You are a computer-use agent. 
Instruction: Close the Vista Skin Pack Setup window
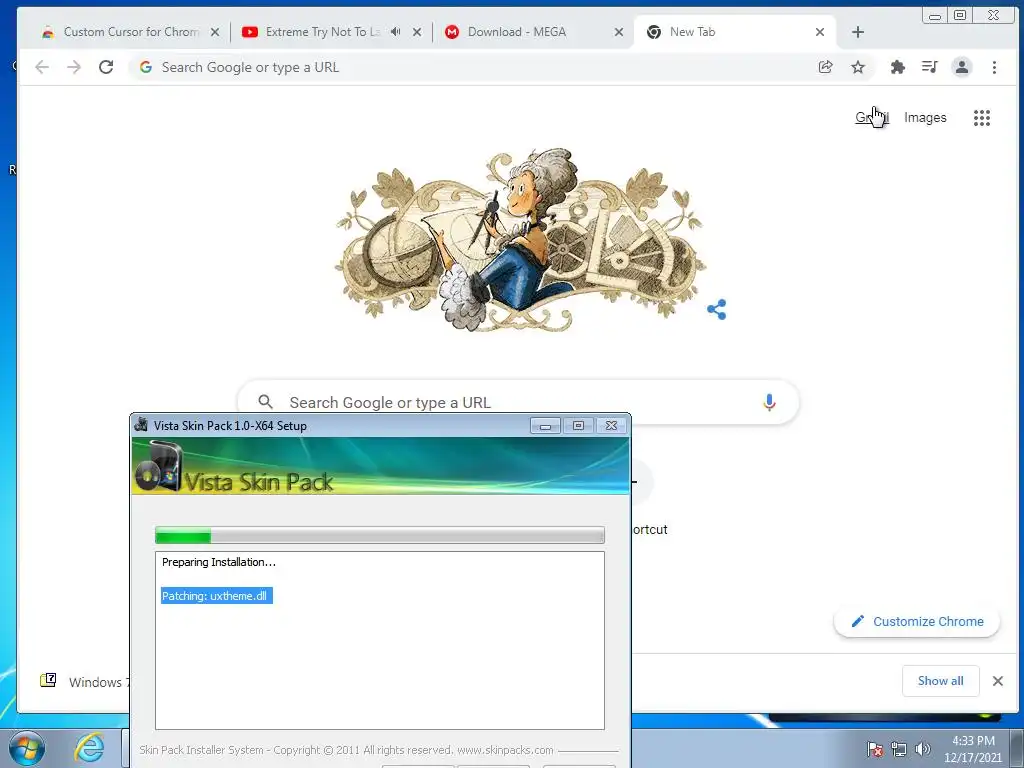(x=611, y=426)
